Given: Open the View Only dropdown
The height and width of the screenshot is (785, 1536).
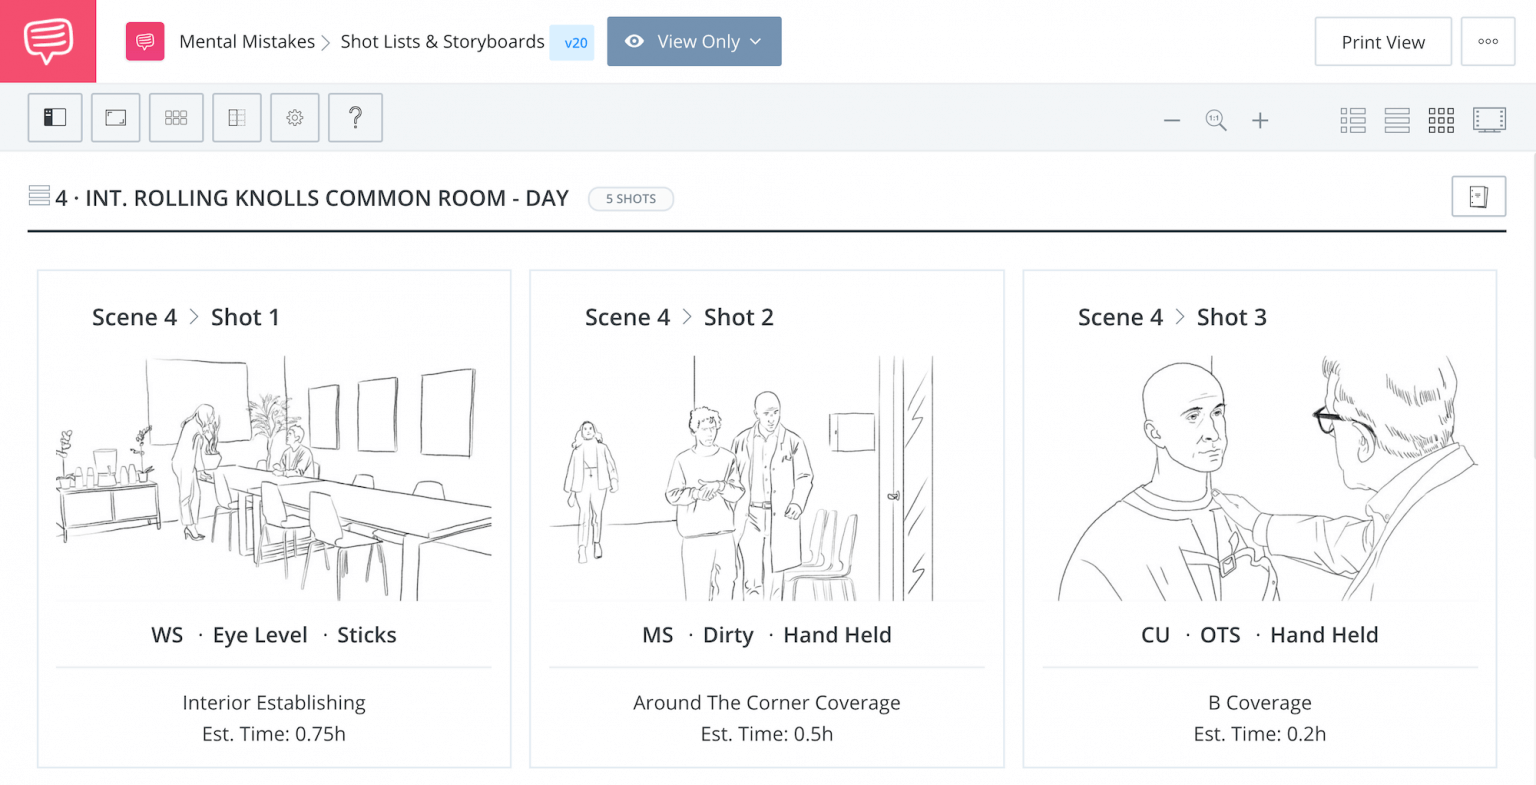Looking at the screenshot, I should click(x=694, y=42).
